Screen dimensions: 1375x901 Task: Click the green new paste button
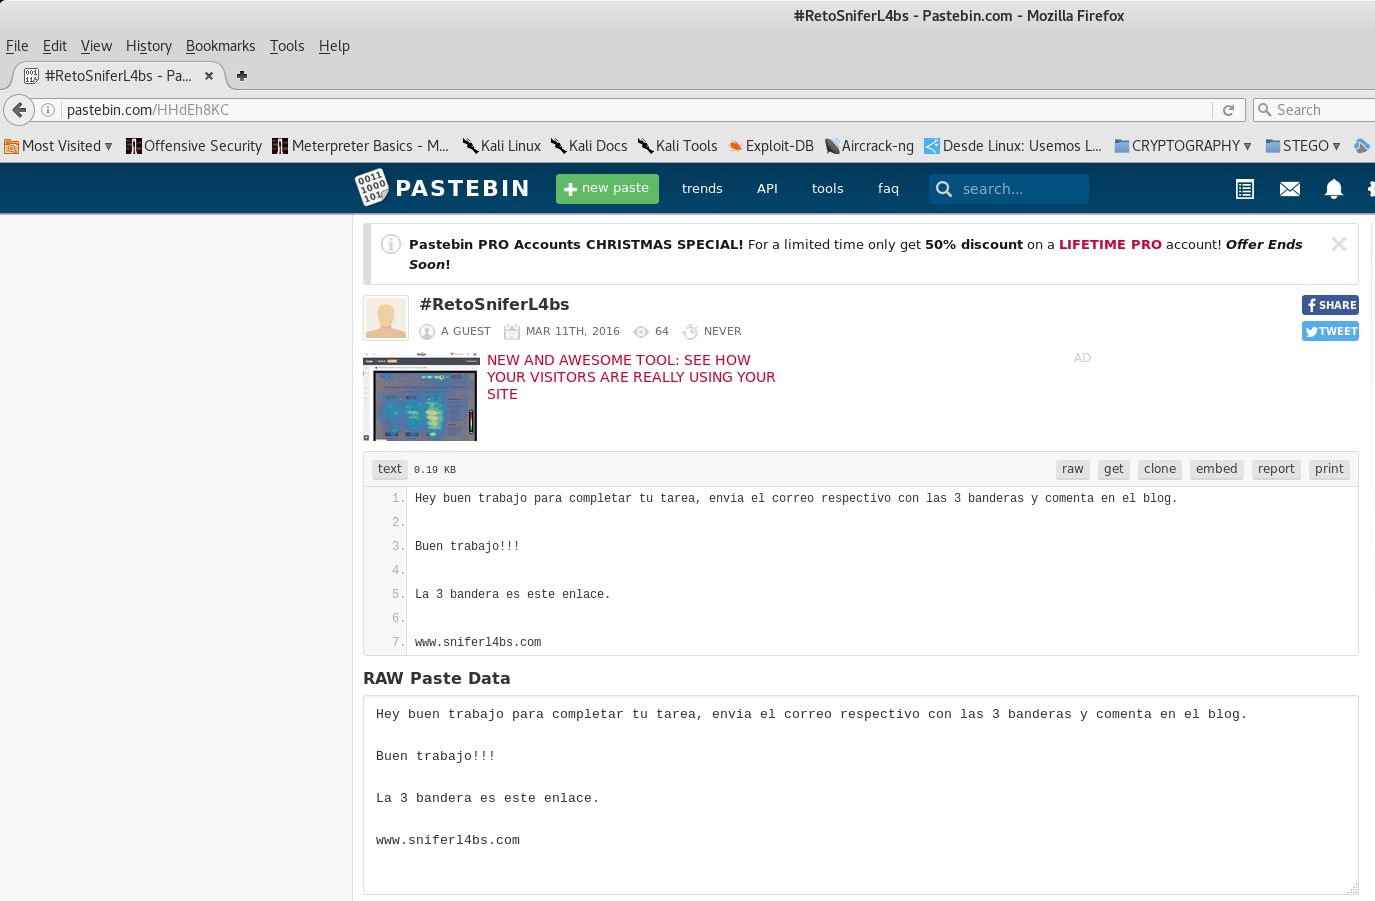click(x=607, y=189)
